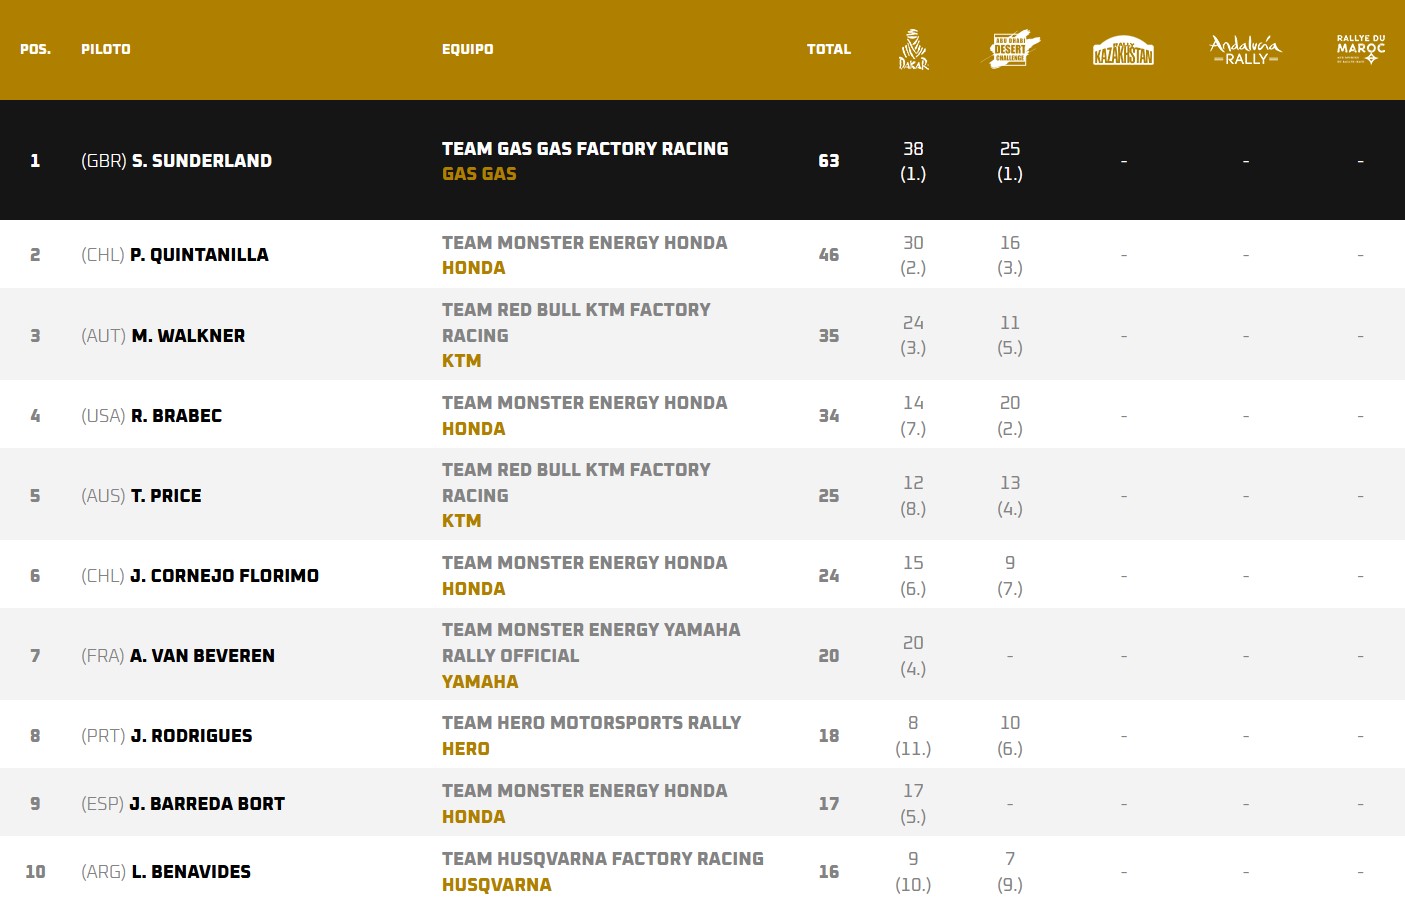The image size is (1405, 901).
Task: Click HUSQVARNA brand name
Action: [x=496, y=884]
